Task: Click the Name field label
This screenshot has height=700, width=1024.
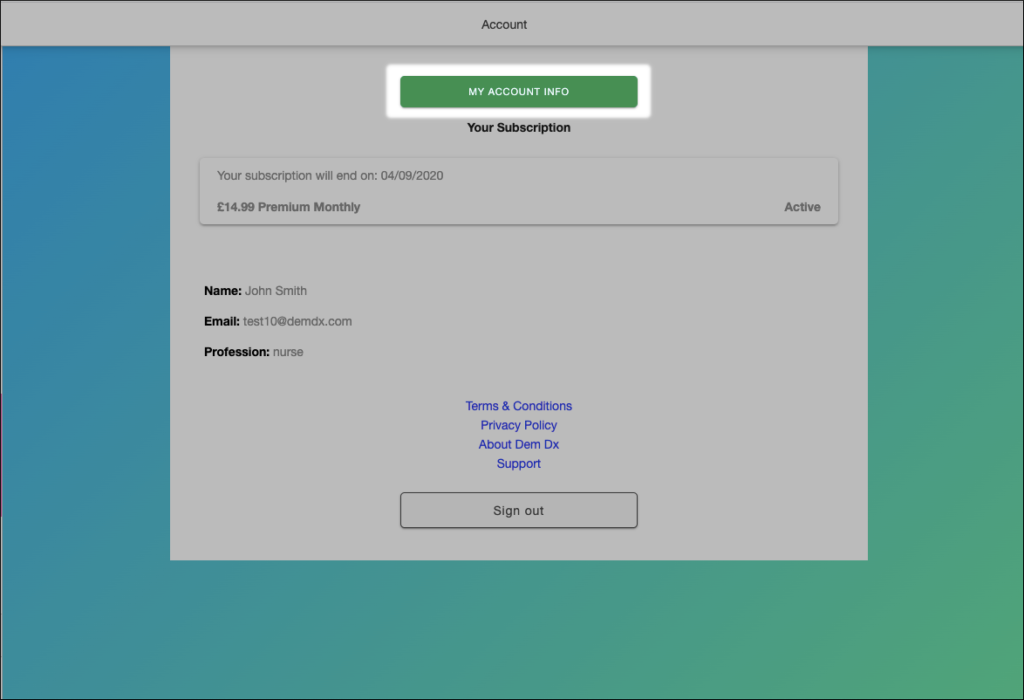Action: [x=222, y=291]
